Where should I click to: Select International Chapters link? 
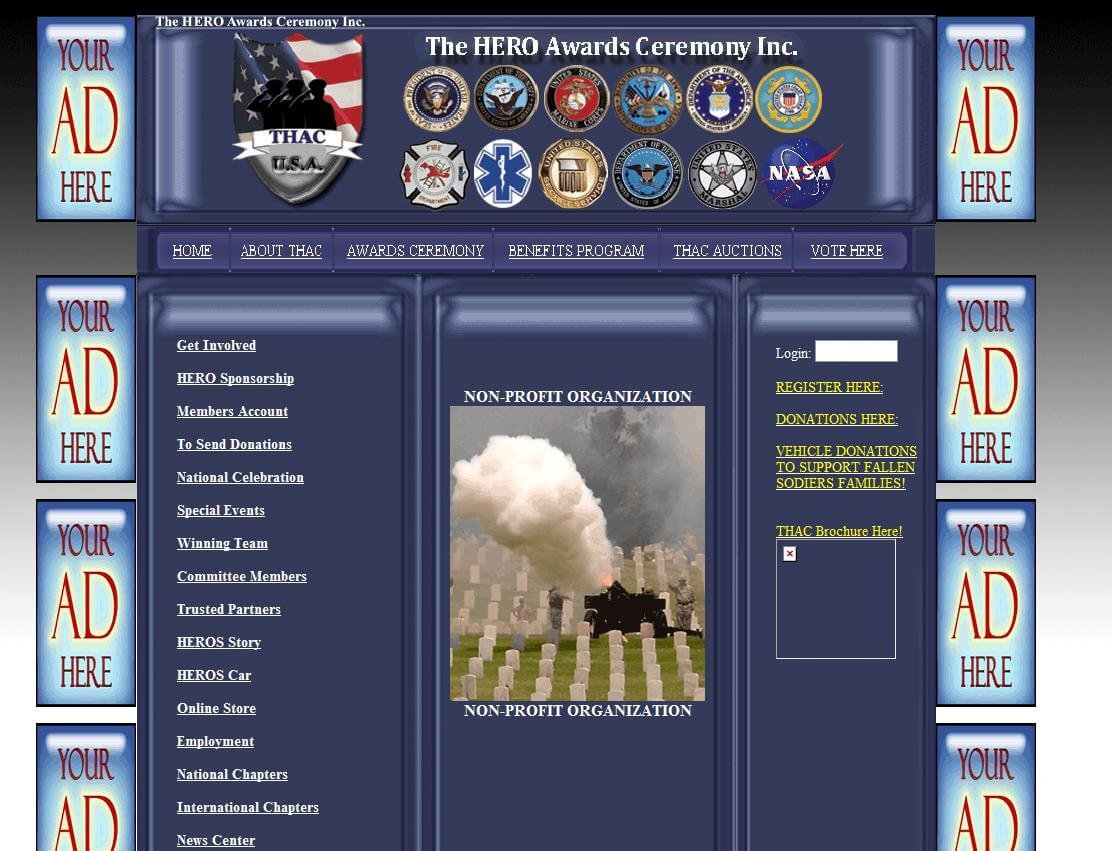pyautogui.click(x=248, y=807)
